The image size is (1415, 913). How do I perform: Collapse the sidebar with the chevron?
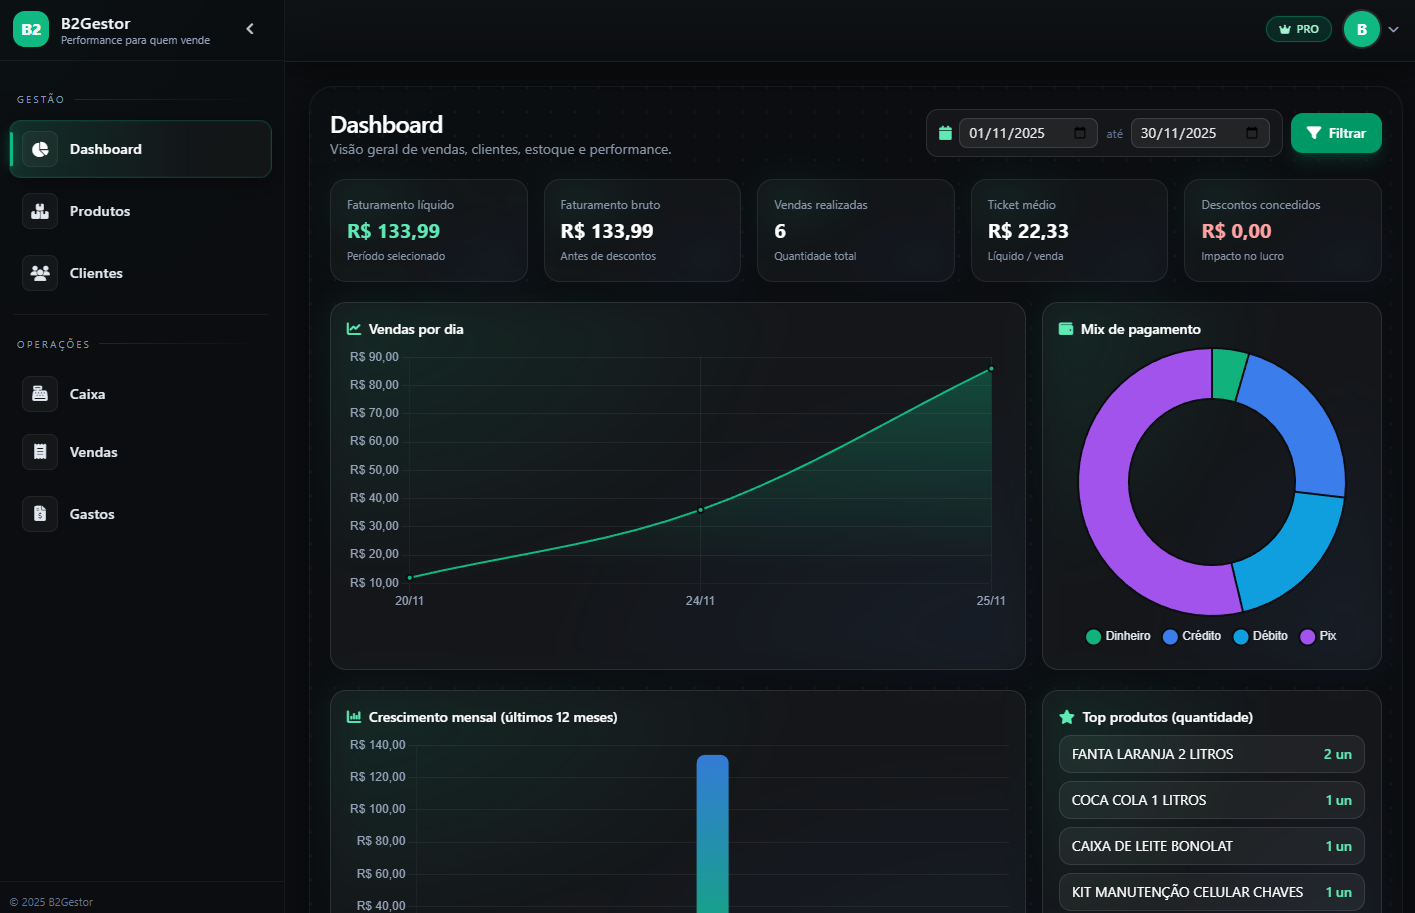[x=250, y=29]
